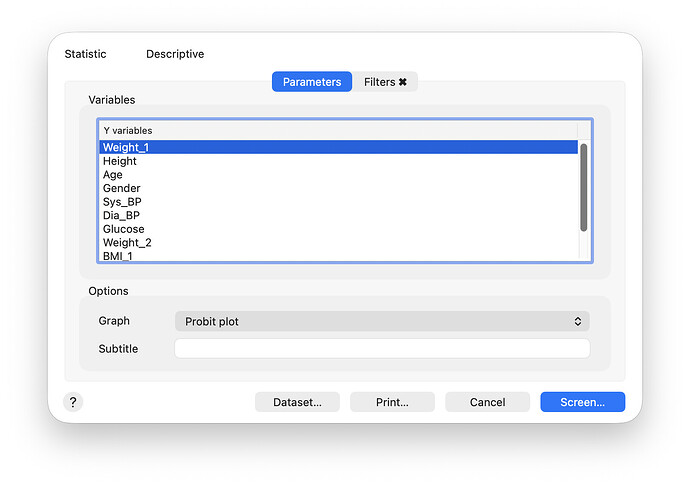
Task: Switch to the Parameters tab
Action: (x=311, y=82)
